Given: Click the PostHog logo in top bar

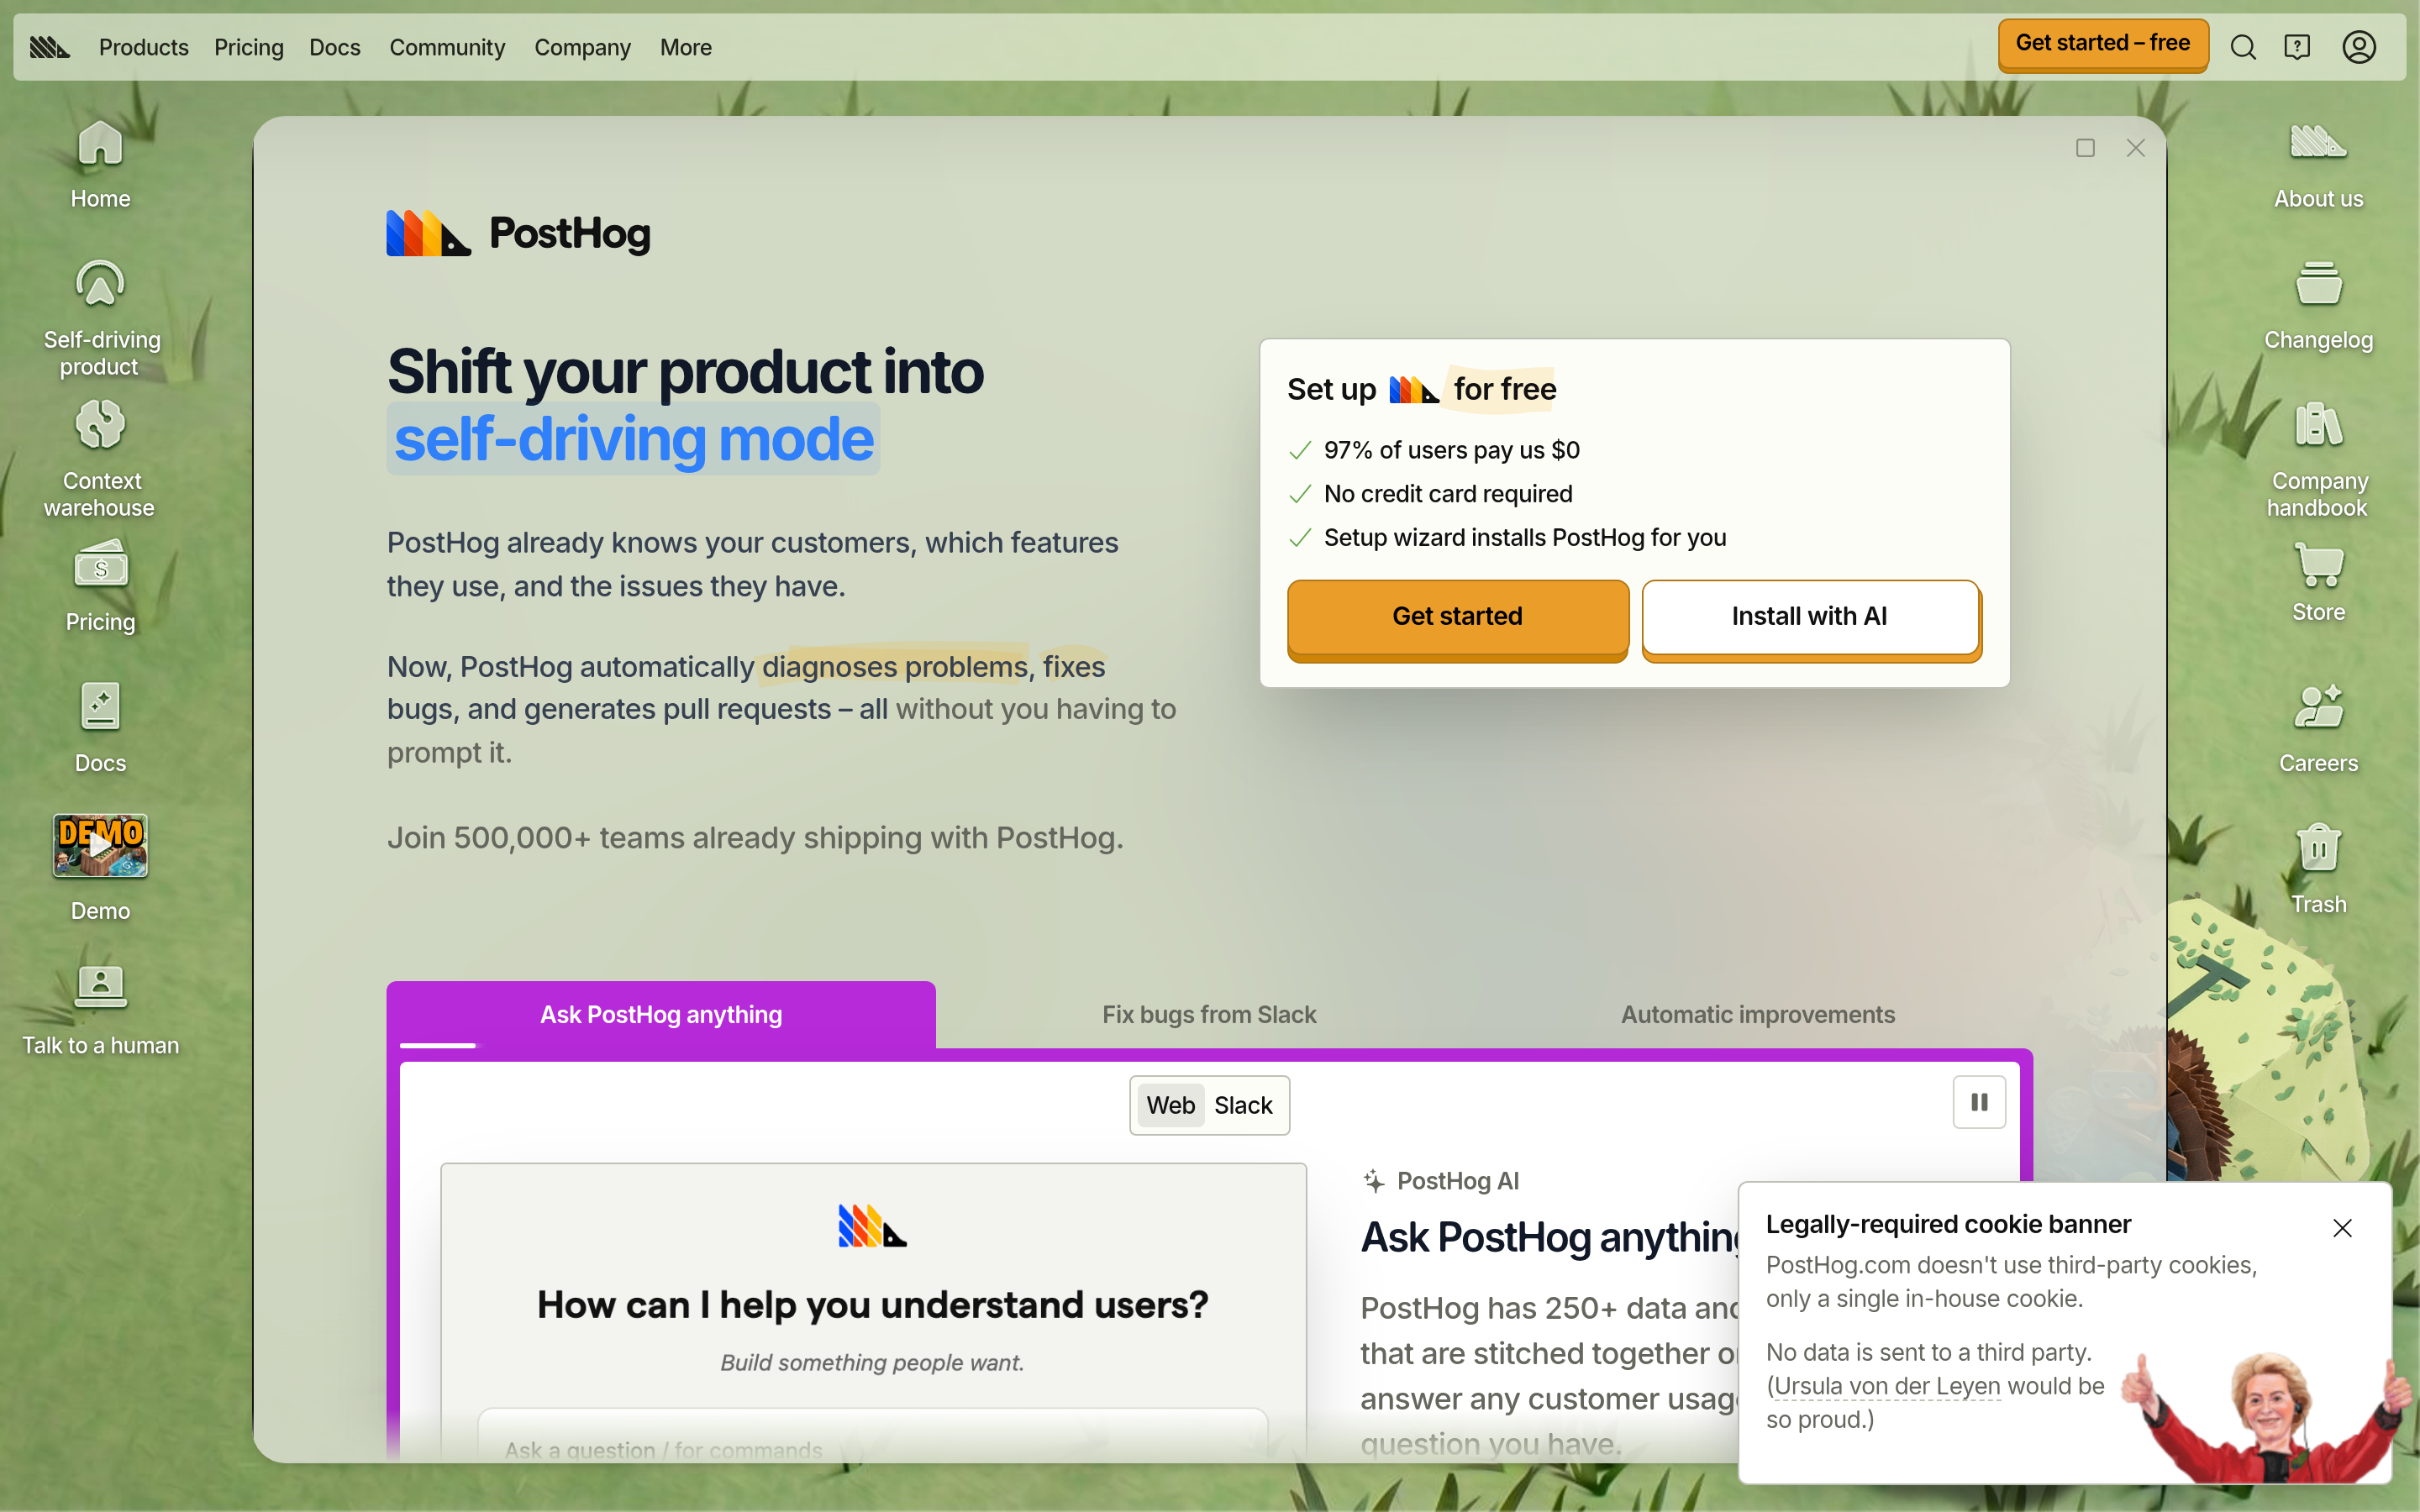Looking at the screenshot, I should tap(50, 47).
